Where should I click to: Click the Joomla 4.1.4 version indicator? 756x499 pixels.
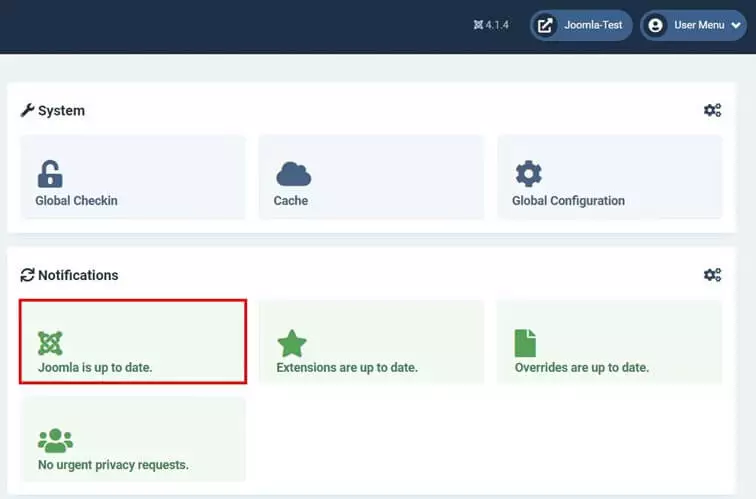(x=491, y=25)
